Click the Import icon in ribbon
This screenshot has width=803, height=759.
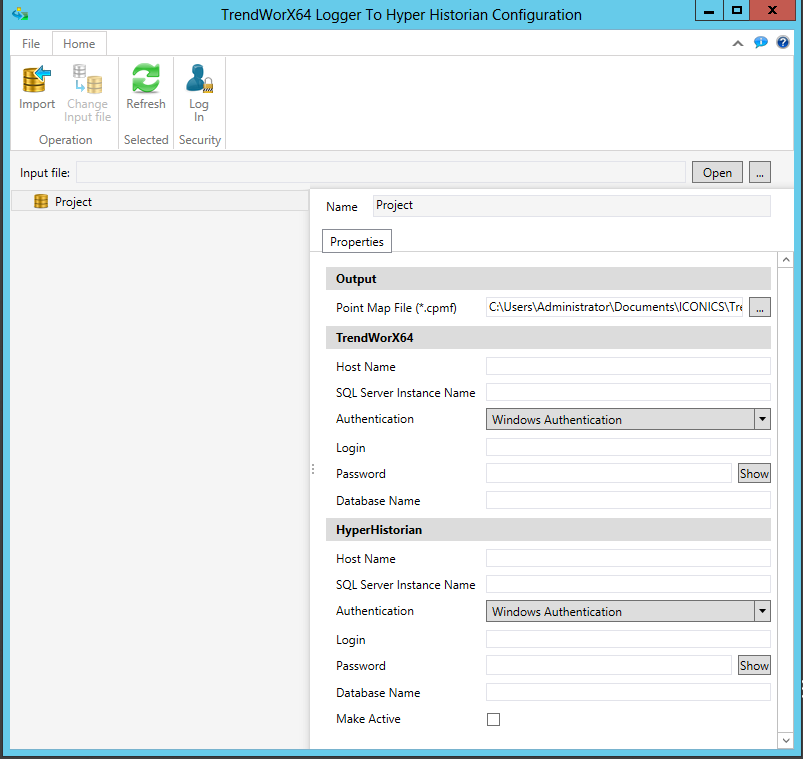point(37,80)
